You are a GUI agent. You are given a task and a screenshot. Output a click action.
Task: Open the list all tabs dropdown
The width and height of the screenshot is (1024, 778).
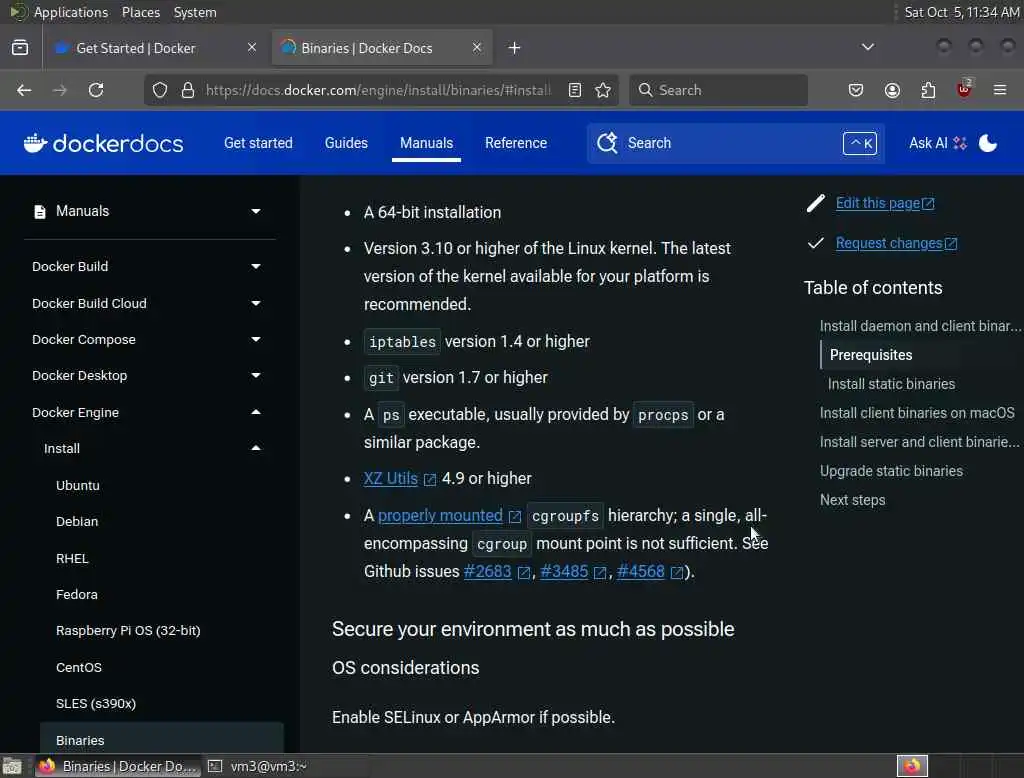[x=868, y=47]
